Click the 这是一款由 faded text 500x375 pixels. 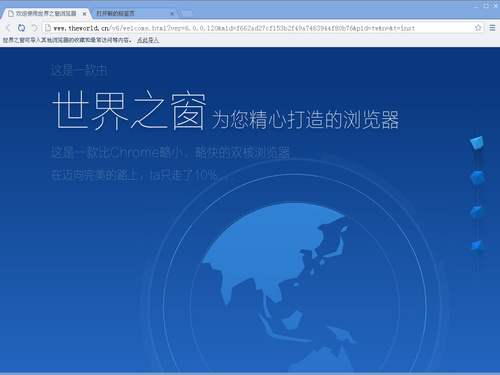pos(79,70)
